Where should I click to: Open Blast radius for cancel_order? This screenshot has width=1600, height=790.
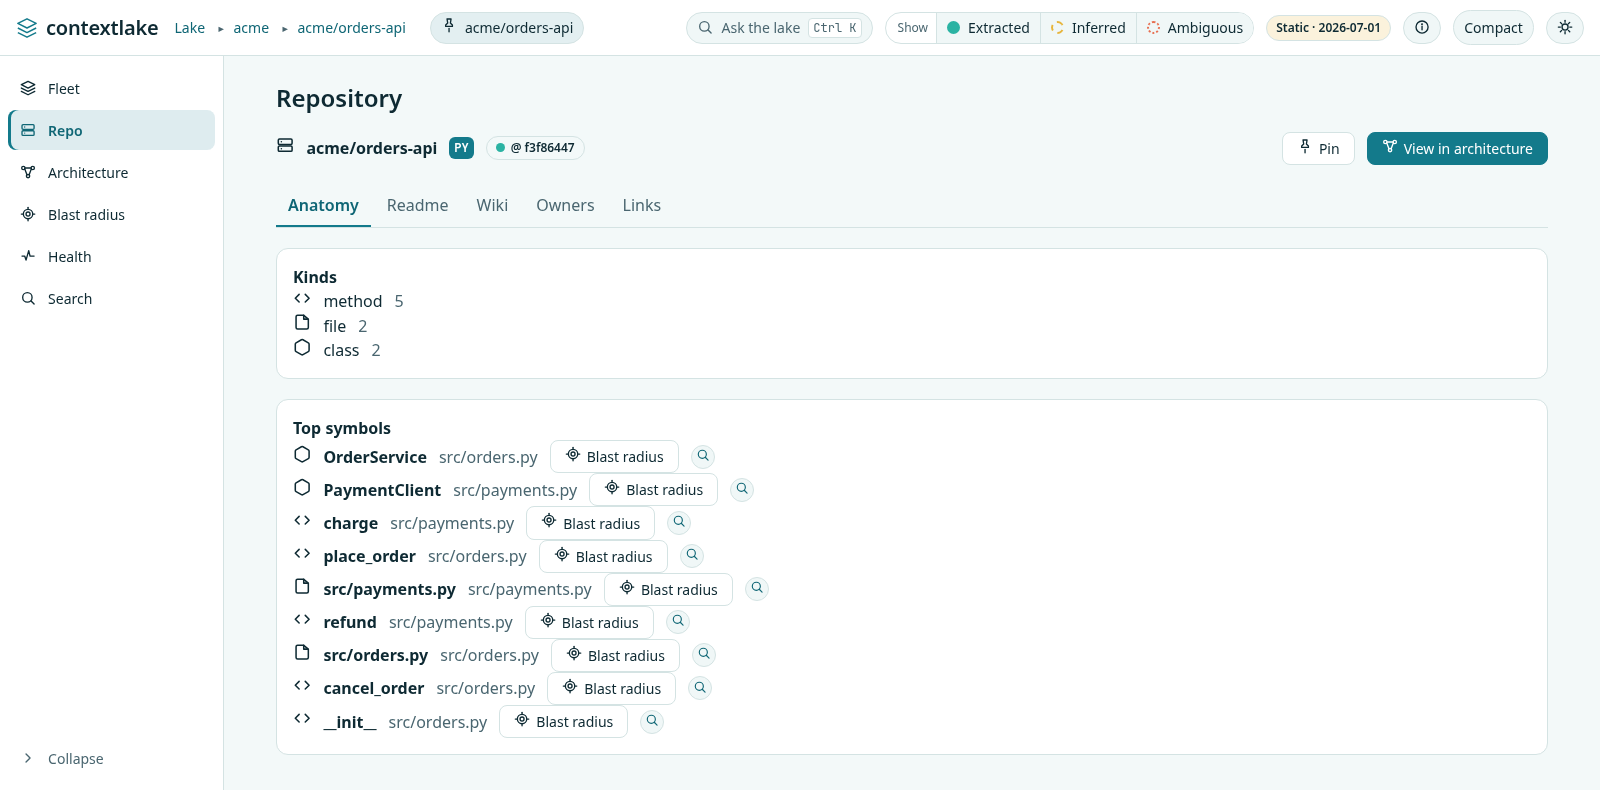point(611,688)
